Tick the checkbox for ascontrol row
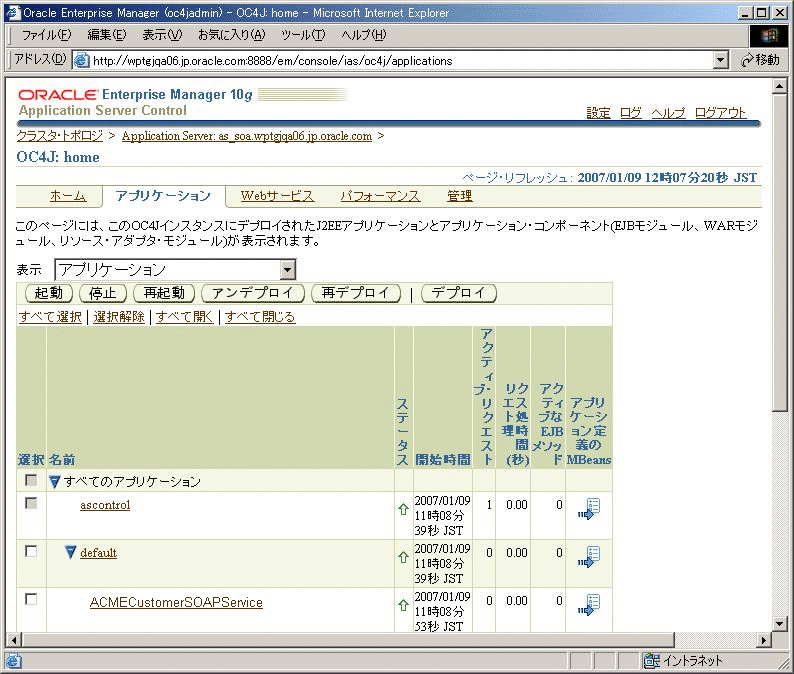 click(31, 503)
